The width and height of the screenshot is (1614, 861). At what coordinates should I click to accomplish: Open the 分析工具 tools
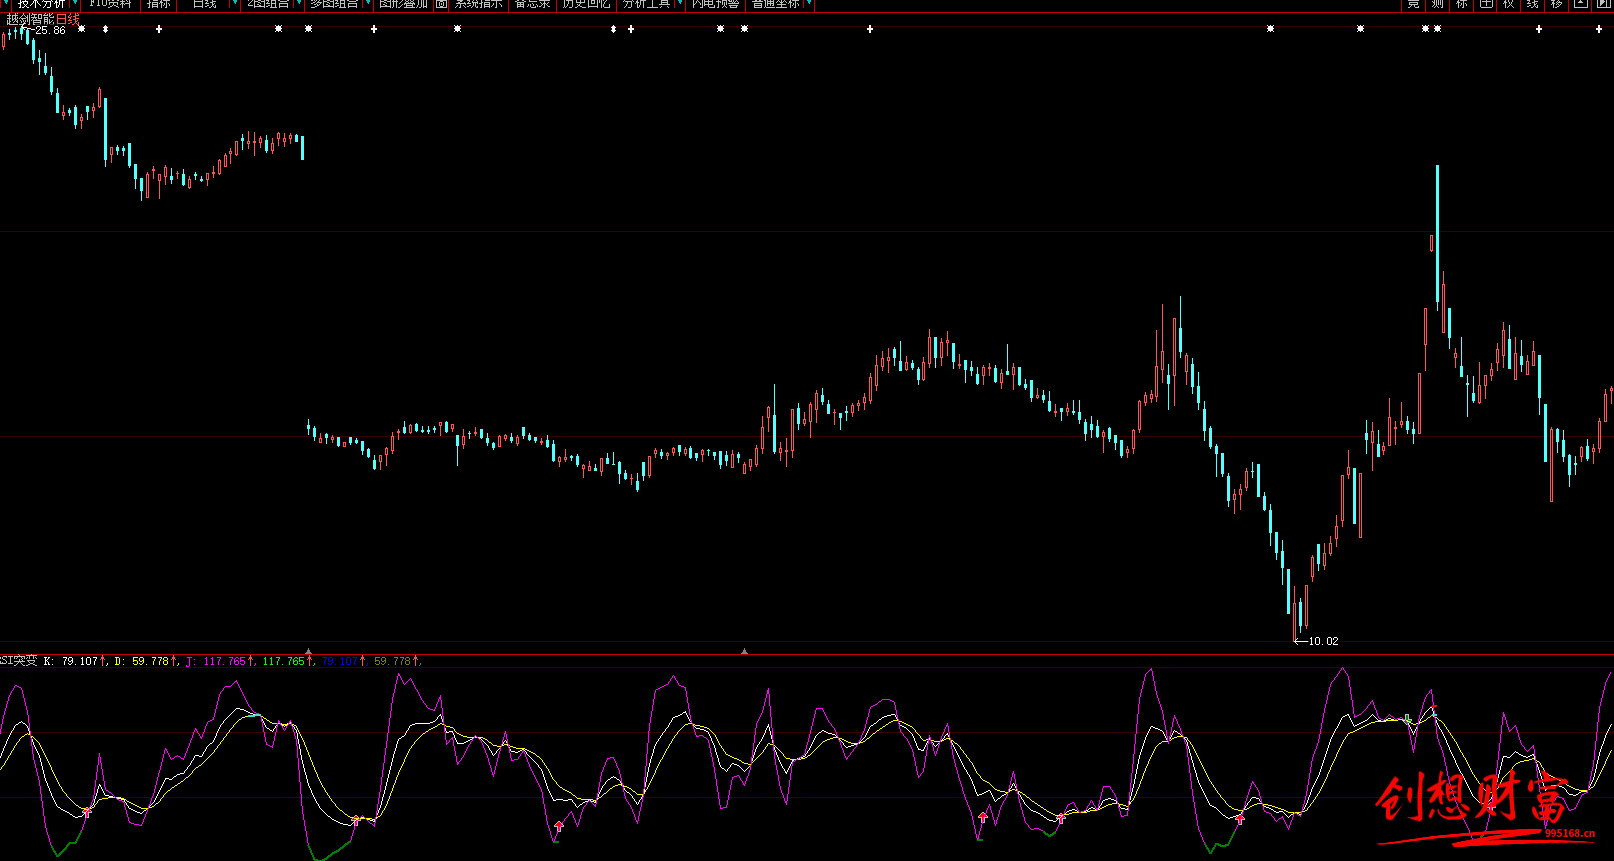(647, 4)
